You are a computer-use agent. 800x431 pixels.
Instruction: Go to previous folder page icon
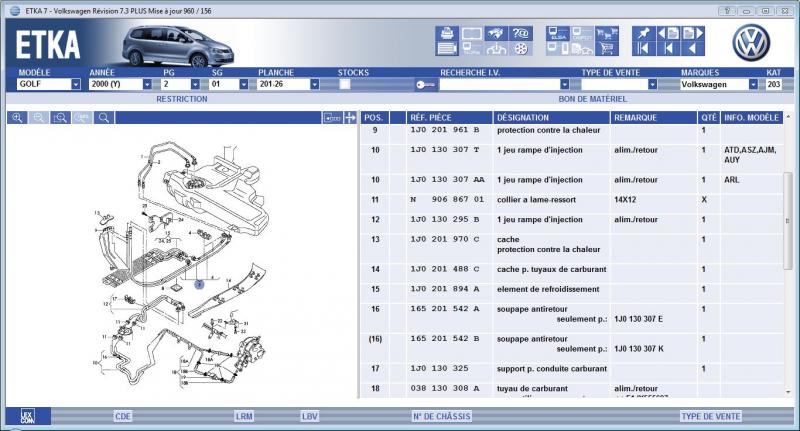click(x=668, y=34)
